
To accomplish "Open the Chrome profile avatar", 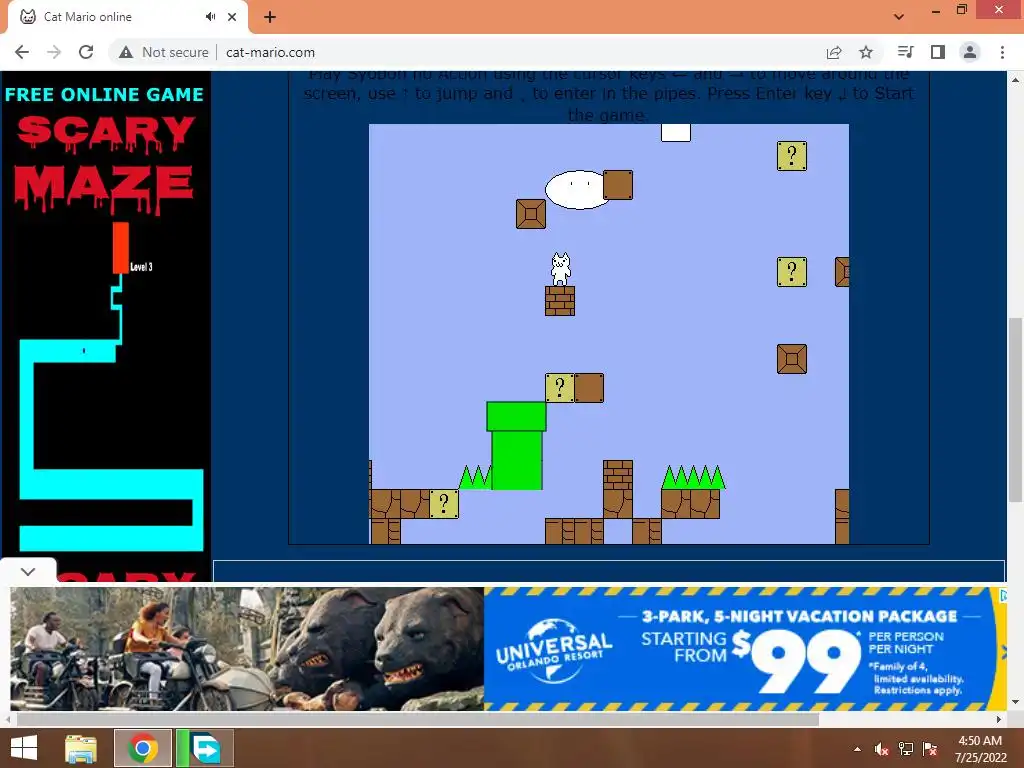I will click(970, 52).
